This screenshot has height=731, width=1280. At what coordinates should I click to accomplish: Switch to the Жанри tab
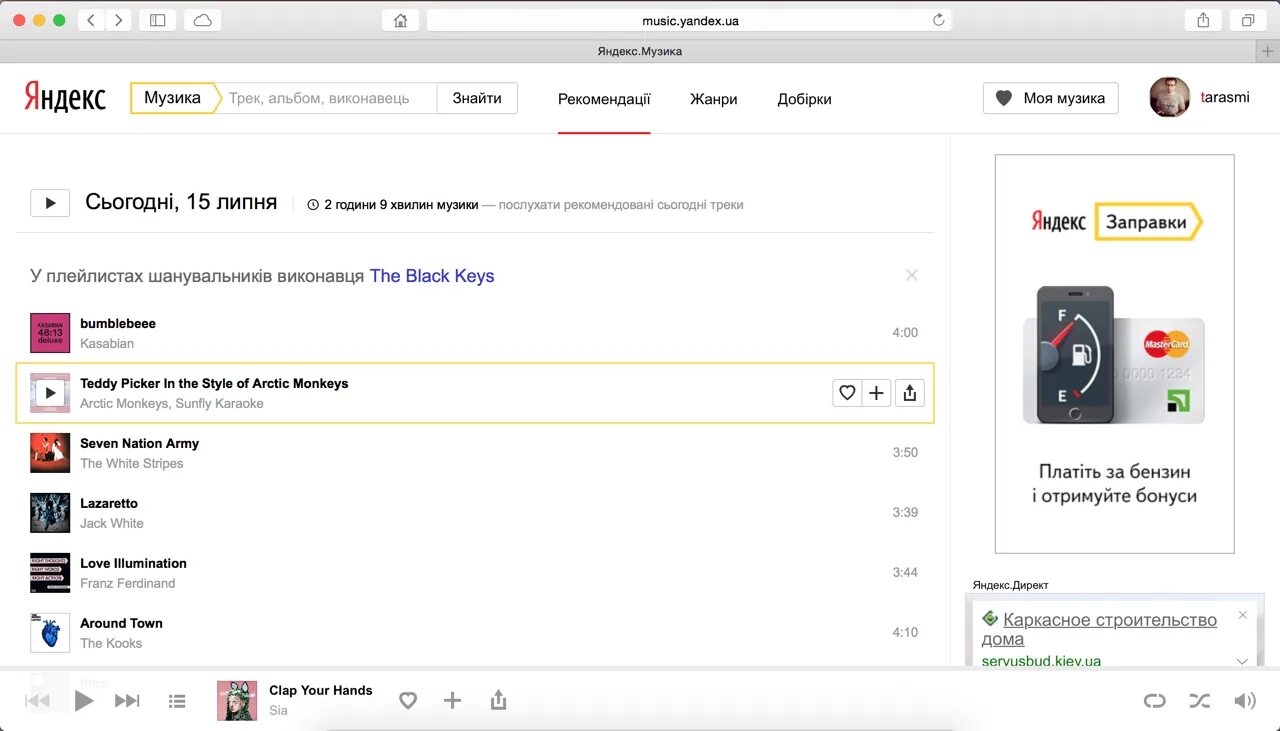[714, 99]
